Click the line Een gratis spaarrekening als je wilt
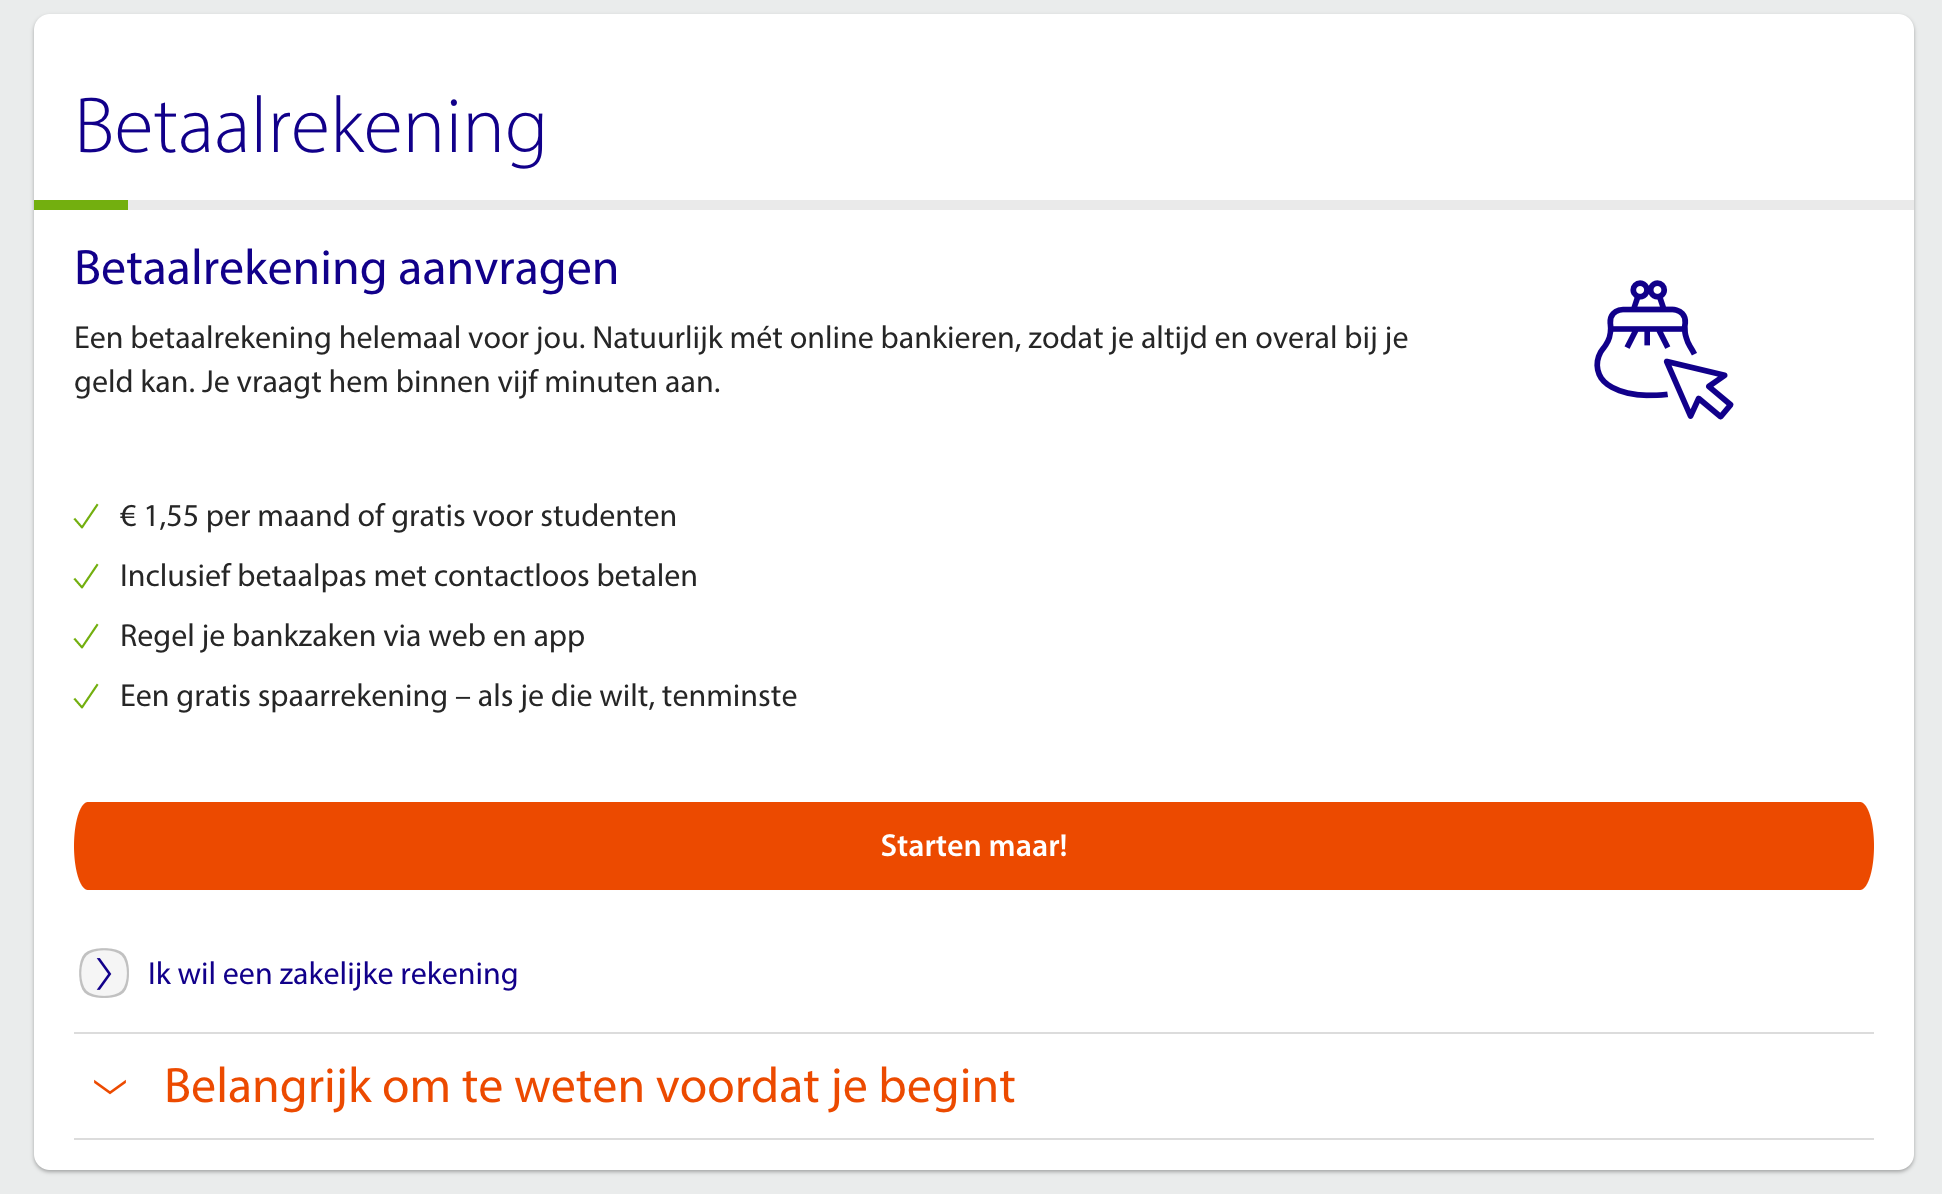 [458, 695]
